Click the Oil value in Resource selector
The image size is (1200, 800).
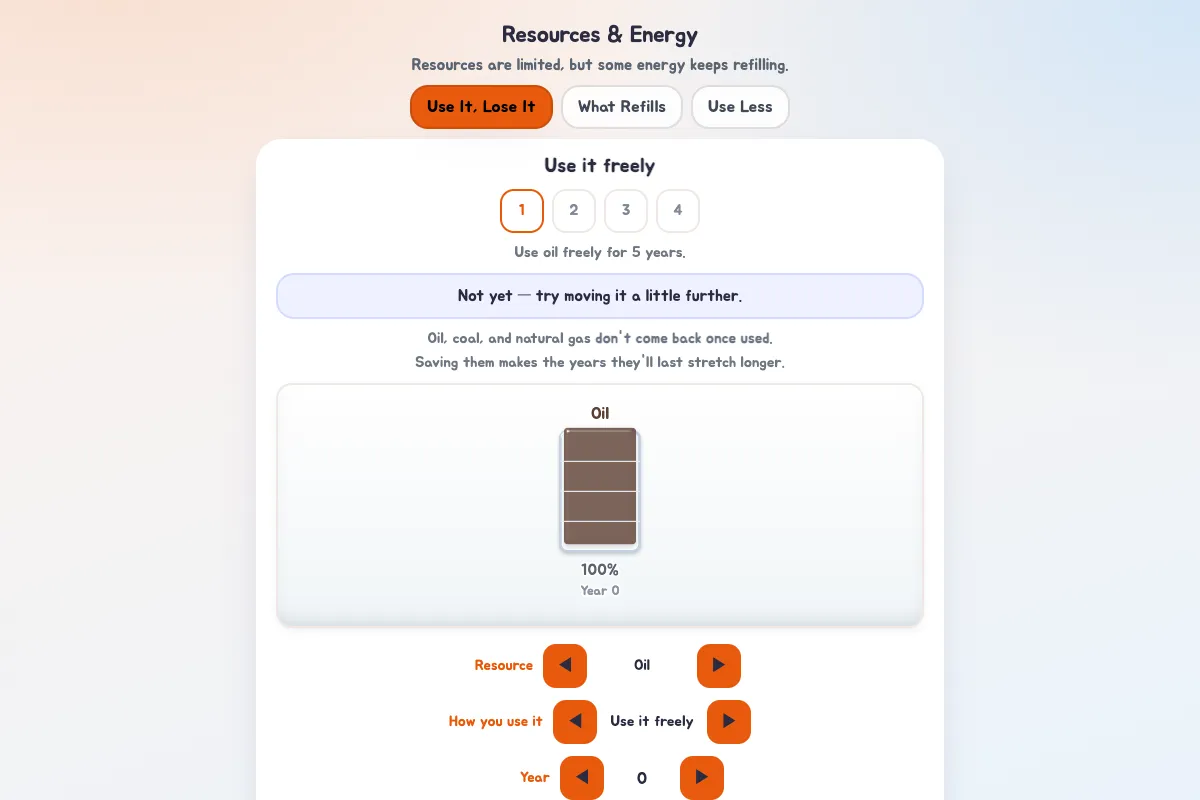pos(642,666)
